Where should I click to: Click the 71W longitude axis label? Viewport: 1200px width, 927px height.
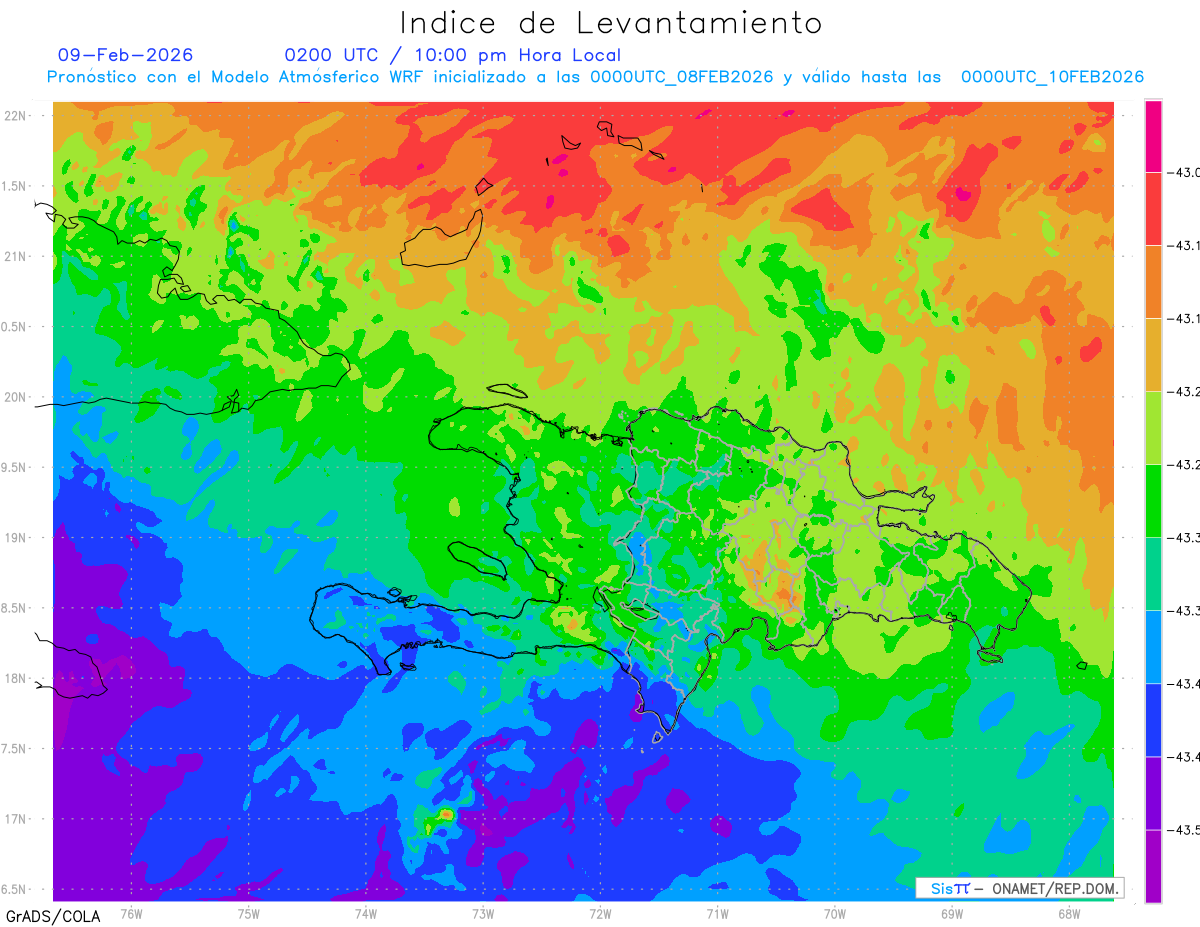click(717, 913)
